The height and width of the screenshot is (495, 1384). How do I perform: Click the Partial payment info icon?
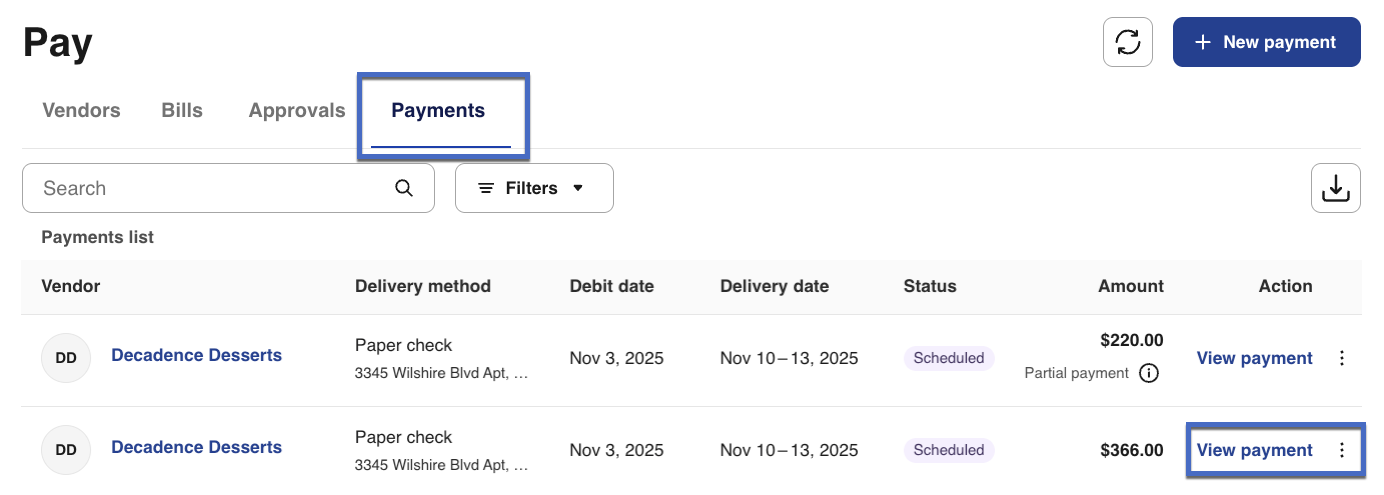(x=1149, y=373)
